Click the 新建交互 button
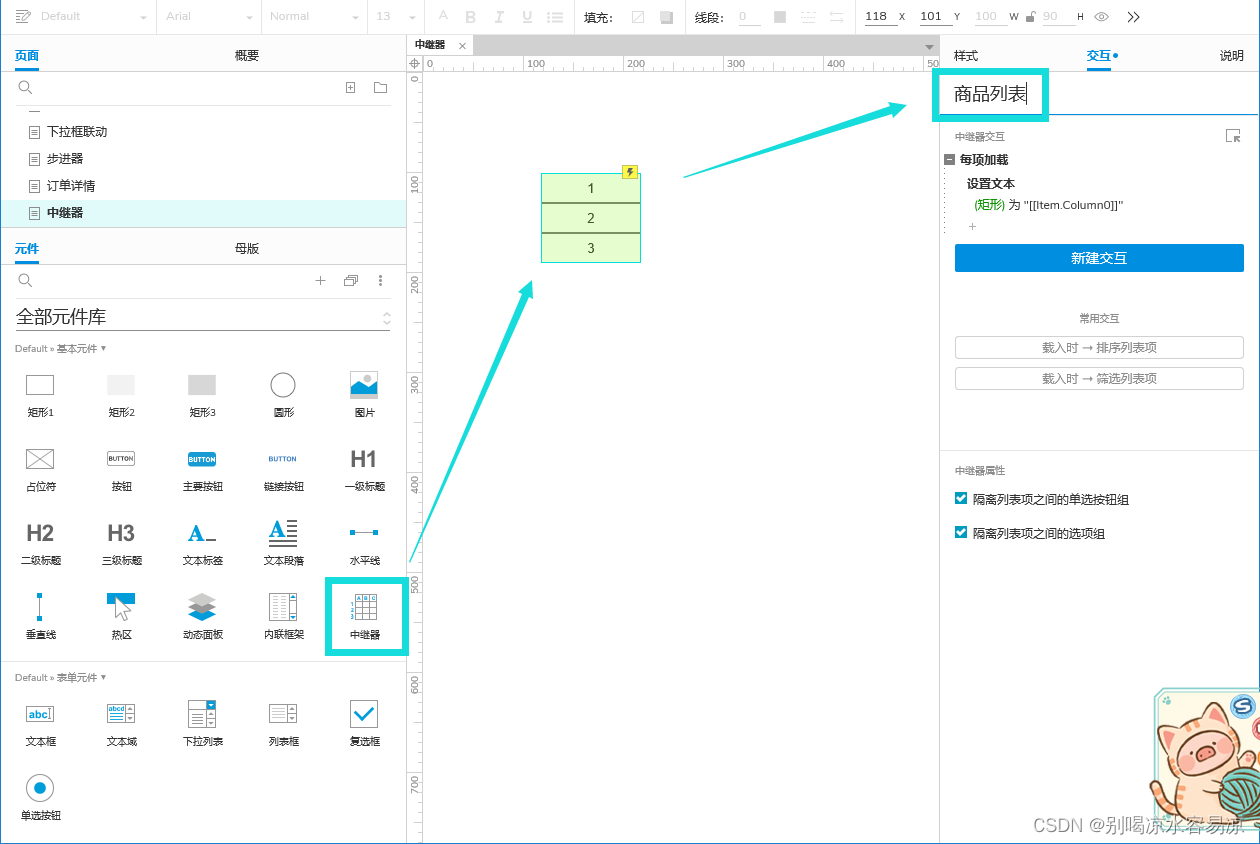Image resolution: width=1260 pixels, height=844 pixels. click(1098, 257)
